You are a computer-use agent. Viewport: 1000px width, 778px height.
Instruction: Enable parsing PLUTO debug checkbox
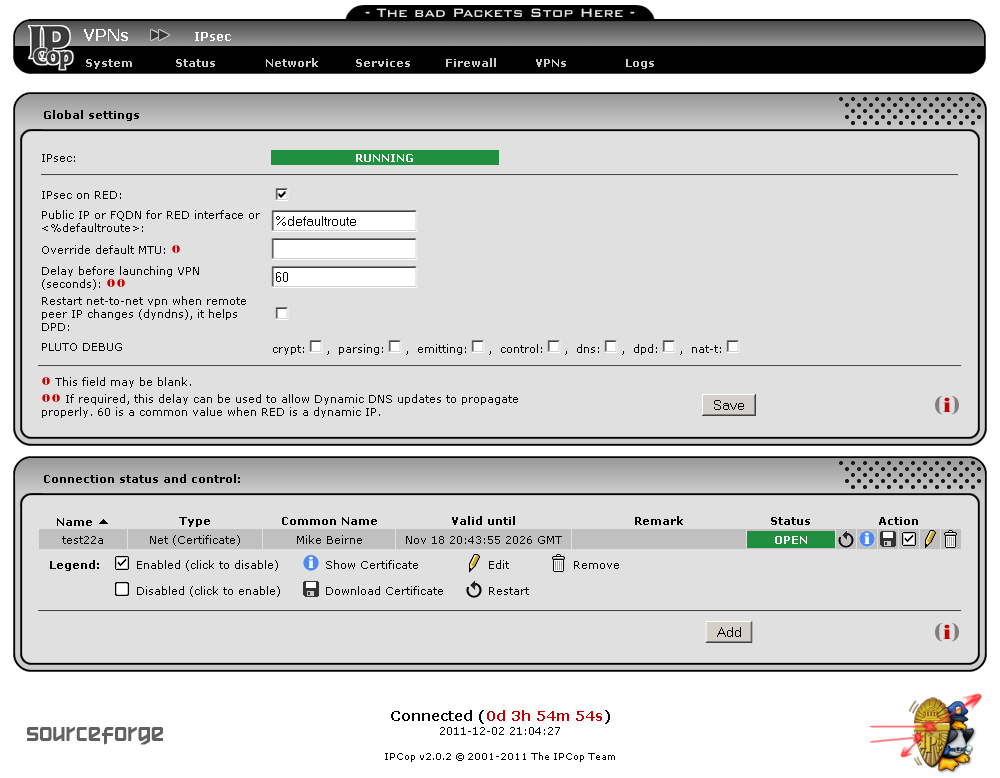[395, 346]
